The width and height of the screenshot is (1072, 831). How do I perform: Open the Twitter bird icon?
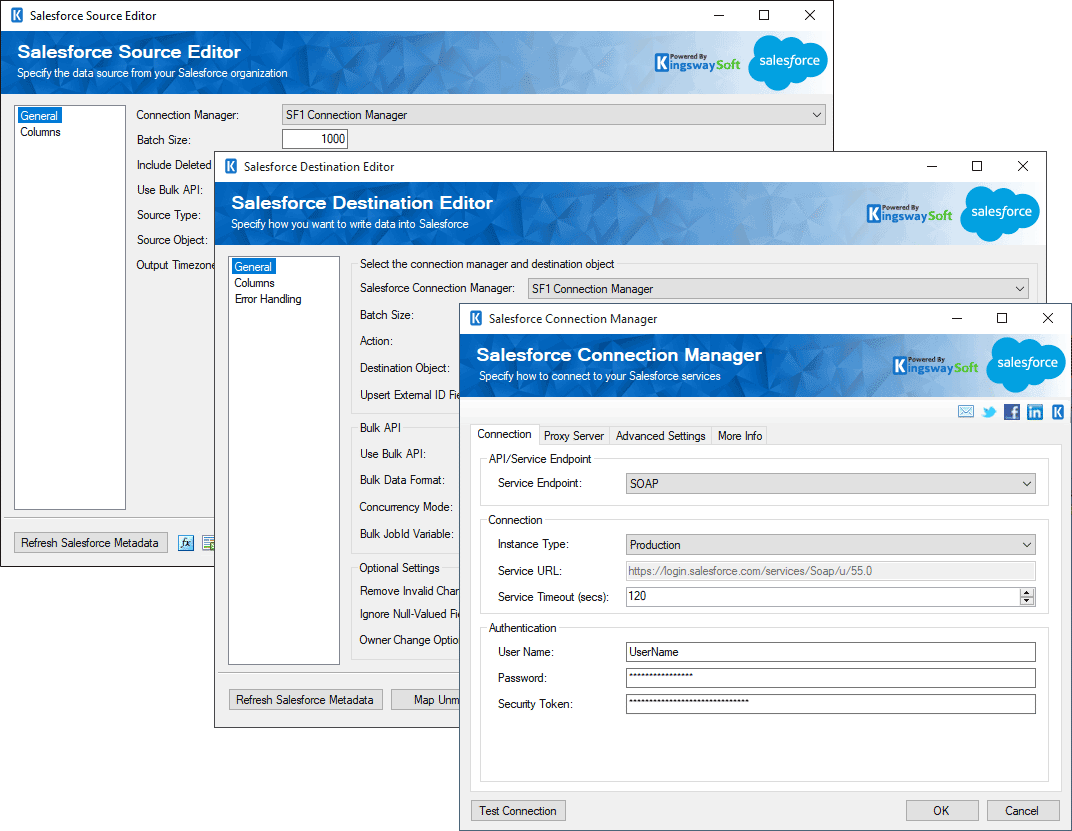coord(989,411)
